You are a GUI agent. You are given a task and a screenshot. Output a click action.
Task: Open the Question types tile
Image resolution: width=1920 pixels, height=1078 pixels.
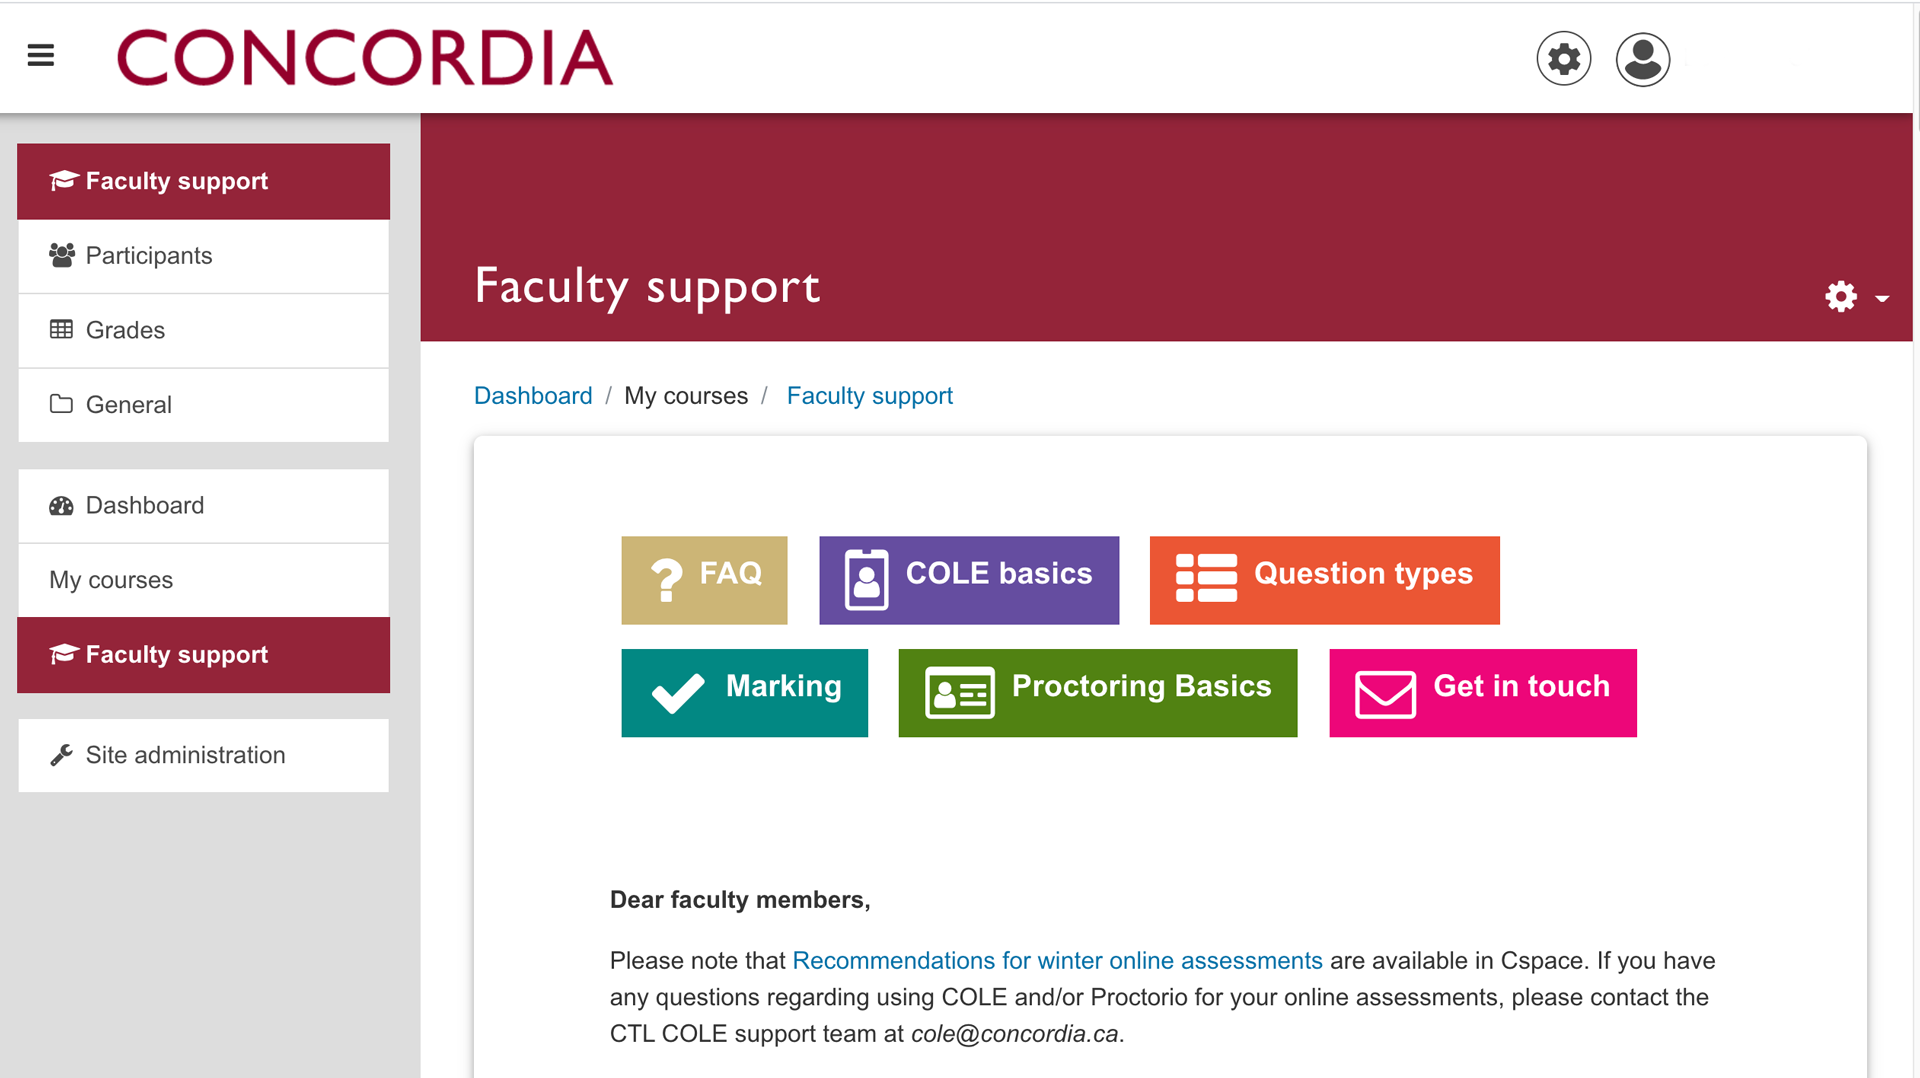click(1324, 580)
